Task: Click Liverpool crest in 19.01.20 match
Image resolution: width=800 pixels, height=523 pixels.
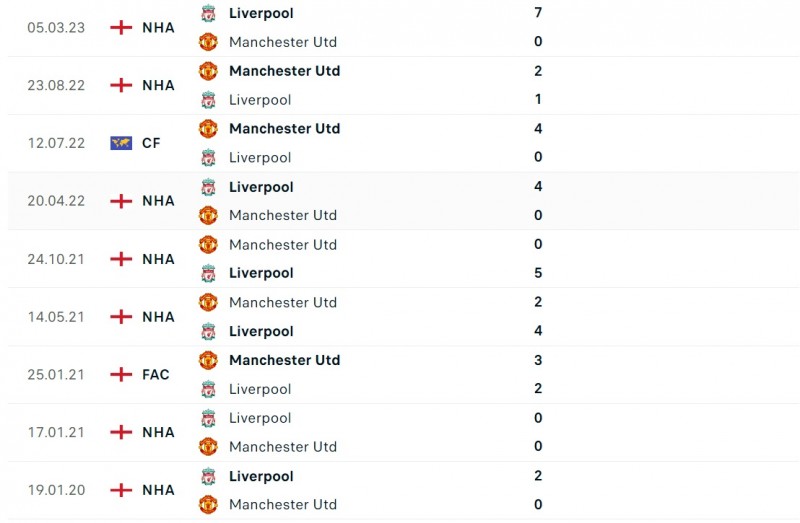Action: point(208,476)
